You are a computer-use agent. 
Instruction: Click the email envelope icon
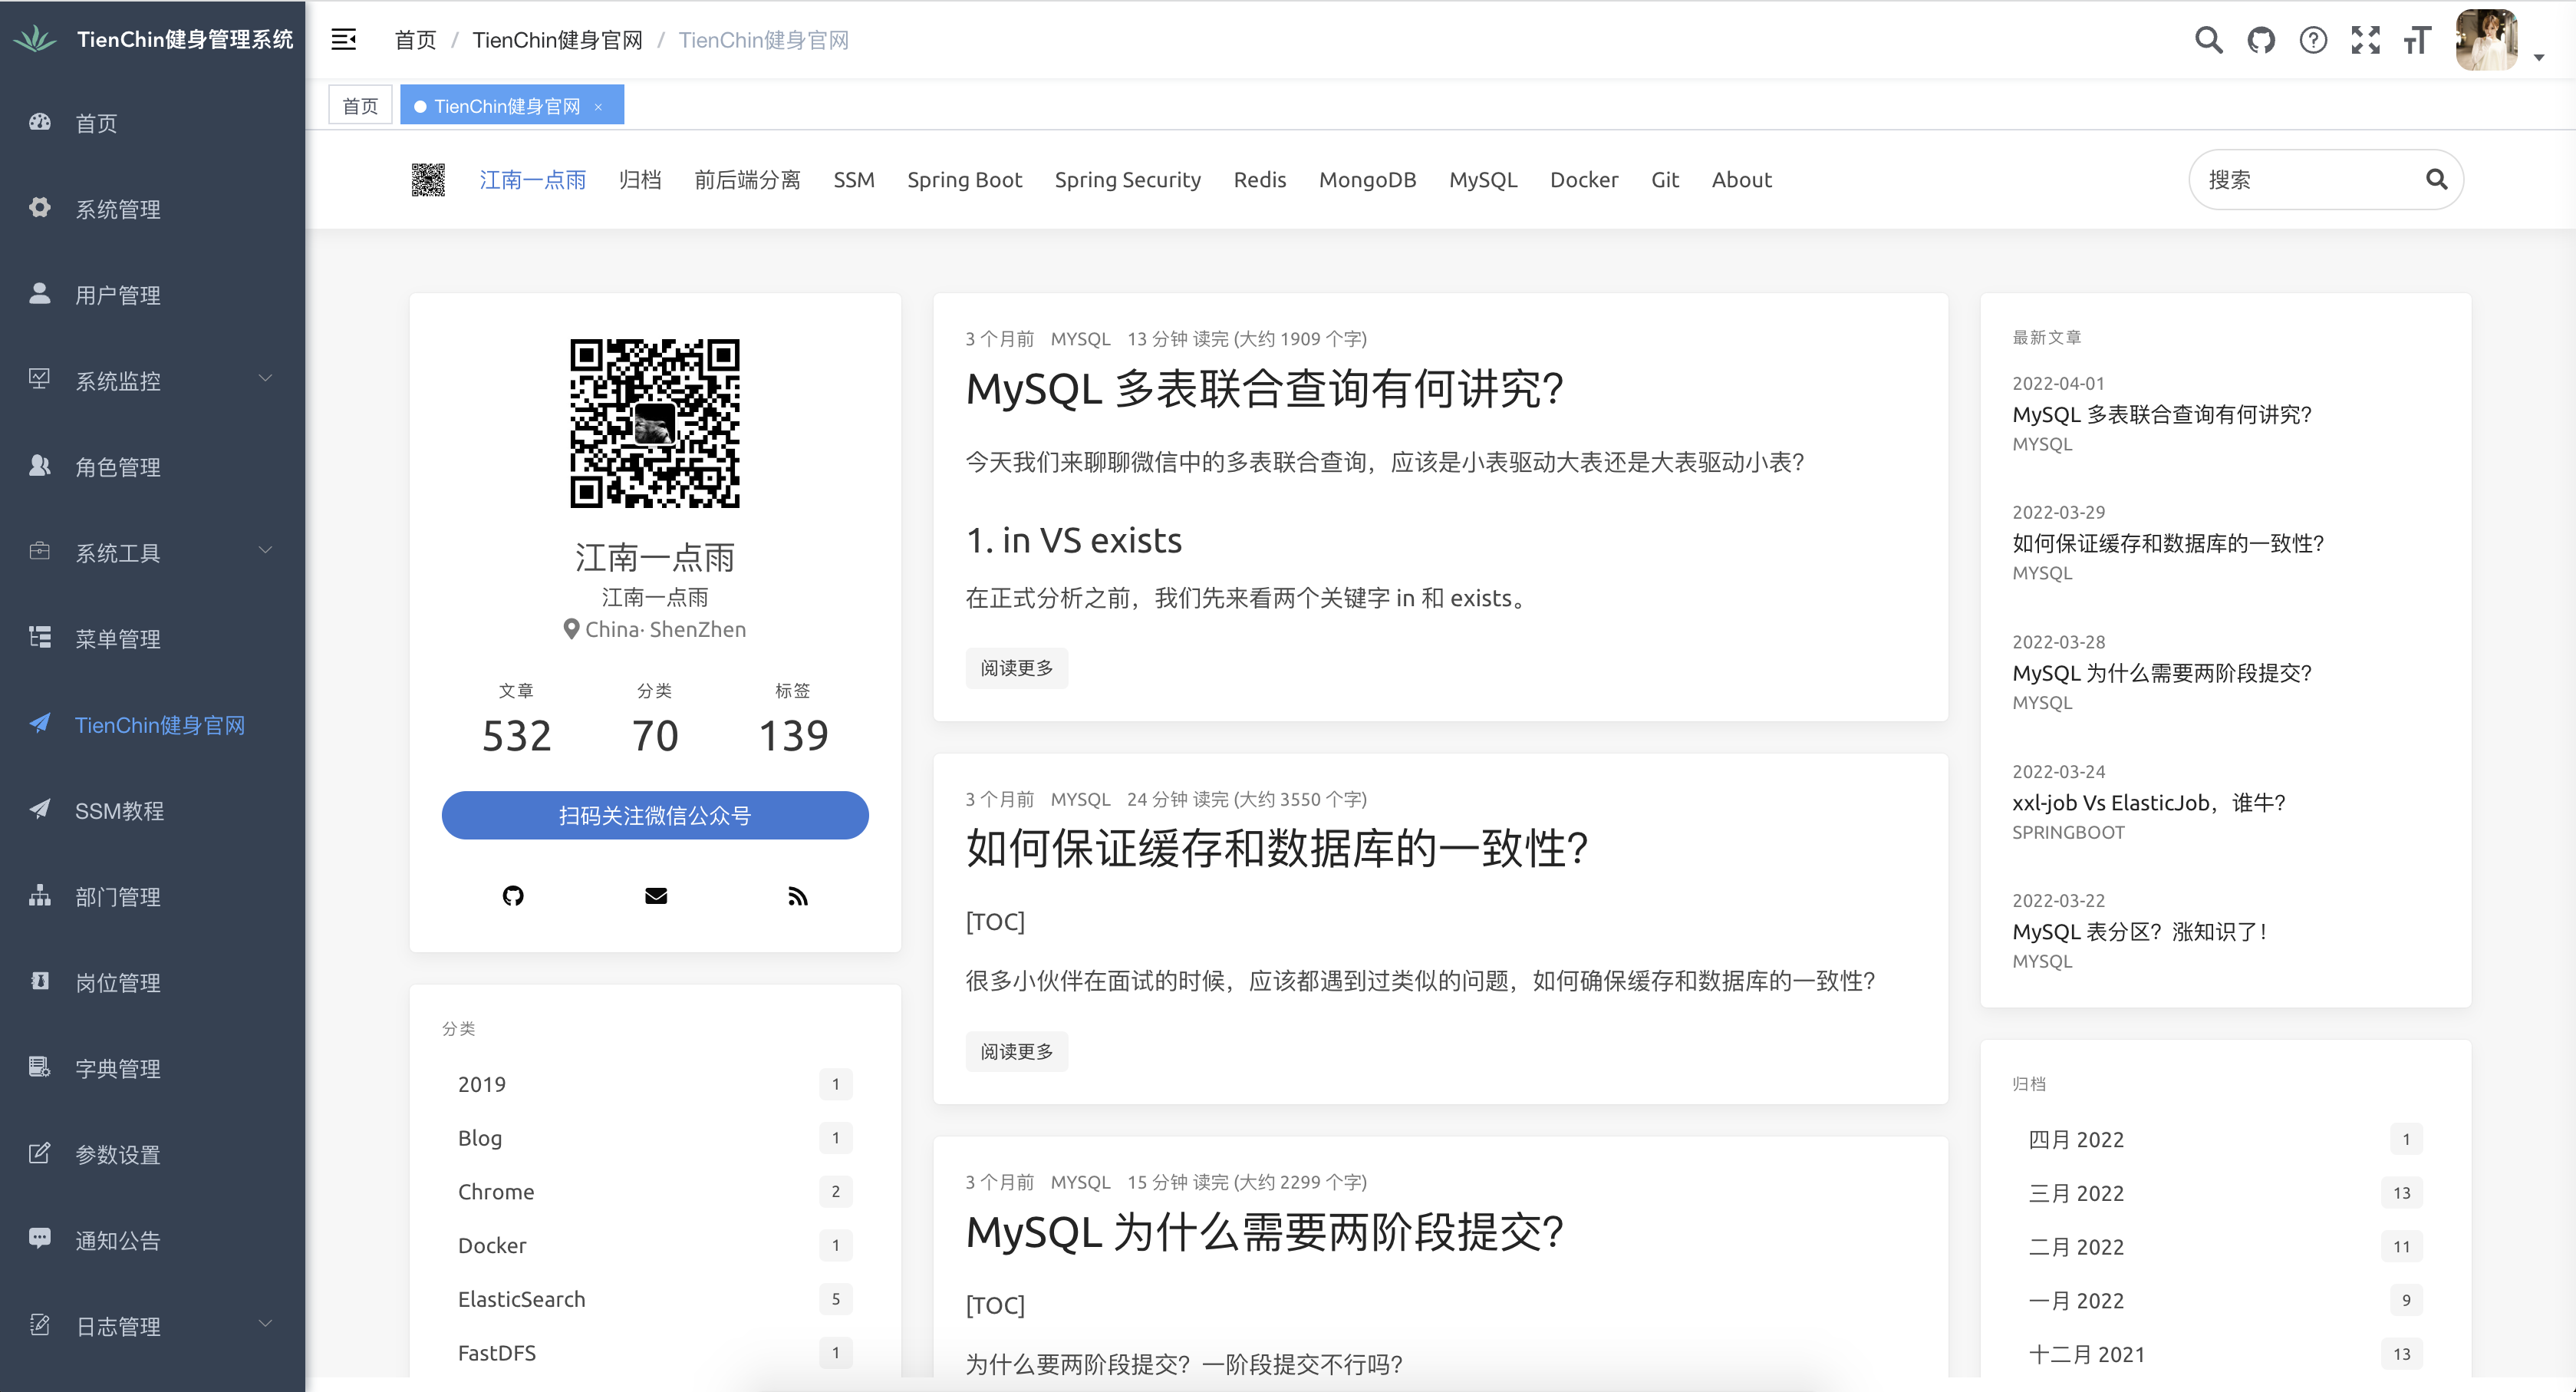(655, 896)
